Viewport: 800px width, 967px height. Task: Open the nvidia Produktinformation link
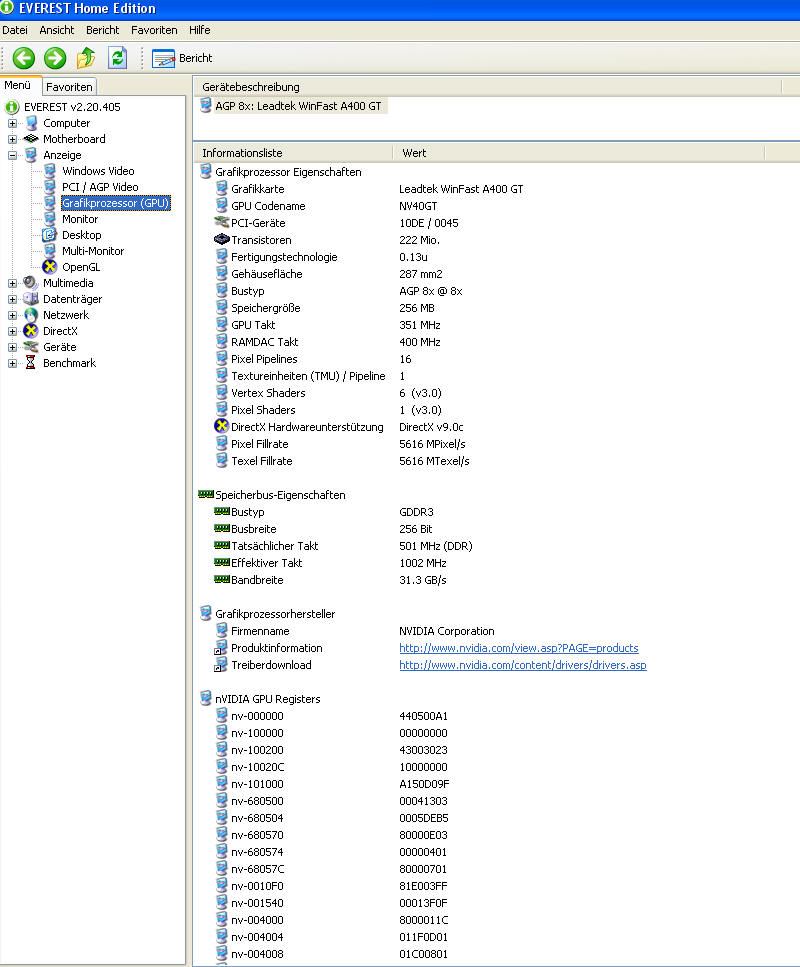pyautogui.click(x=519, y=648)
